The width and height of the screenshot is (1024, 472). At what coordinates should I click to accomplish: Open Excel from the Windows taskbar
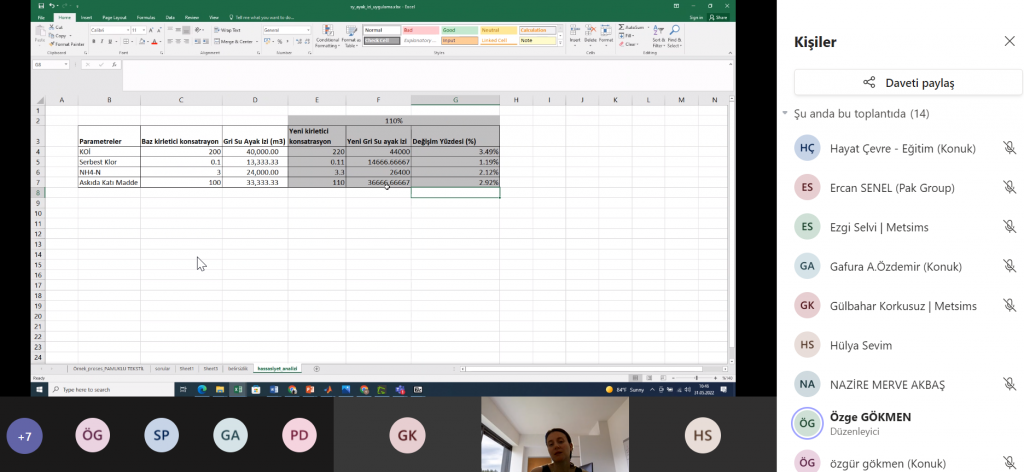(x=238, y=389)
